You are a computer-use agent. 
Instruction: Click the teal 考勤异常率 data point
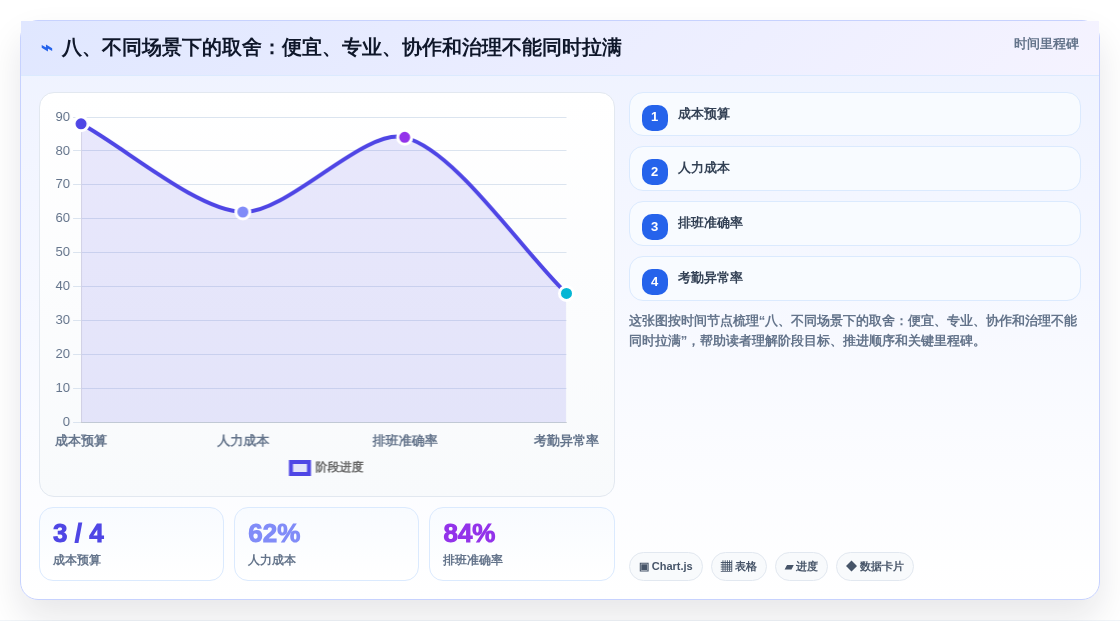[x=566, y=294]
